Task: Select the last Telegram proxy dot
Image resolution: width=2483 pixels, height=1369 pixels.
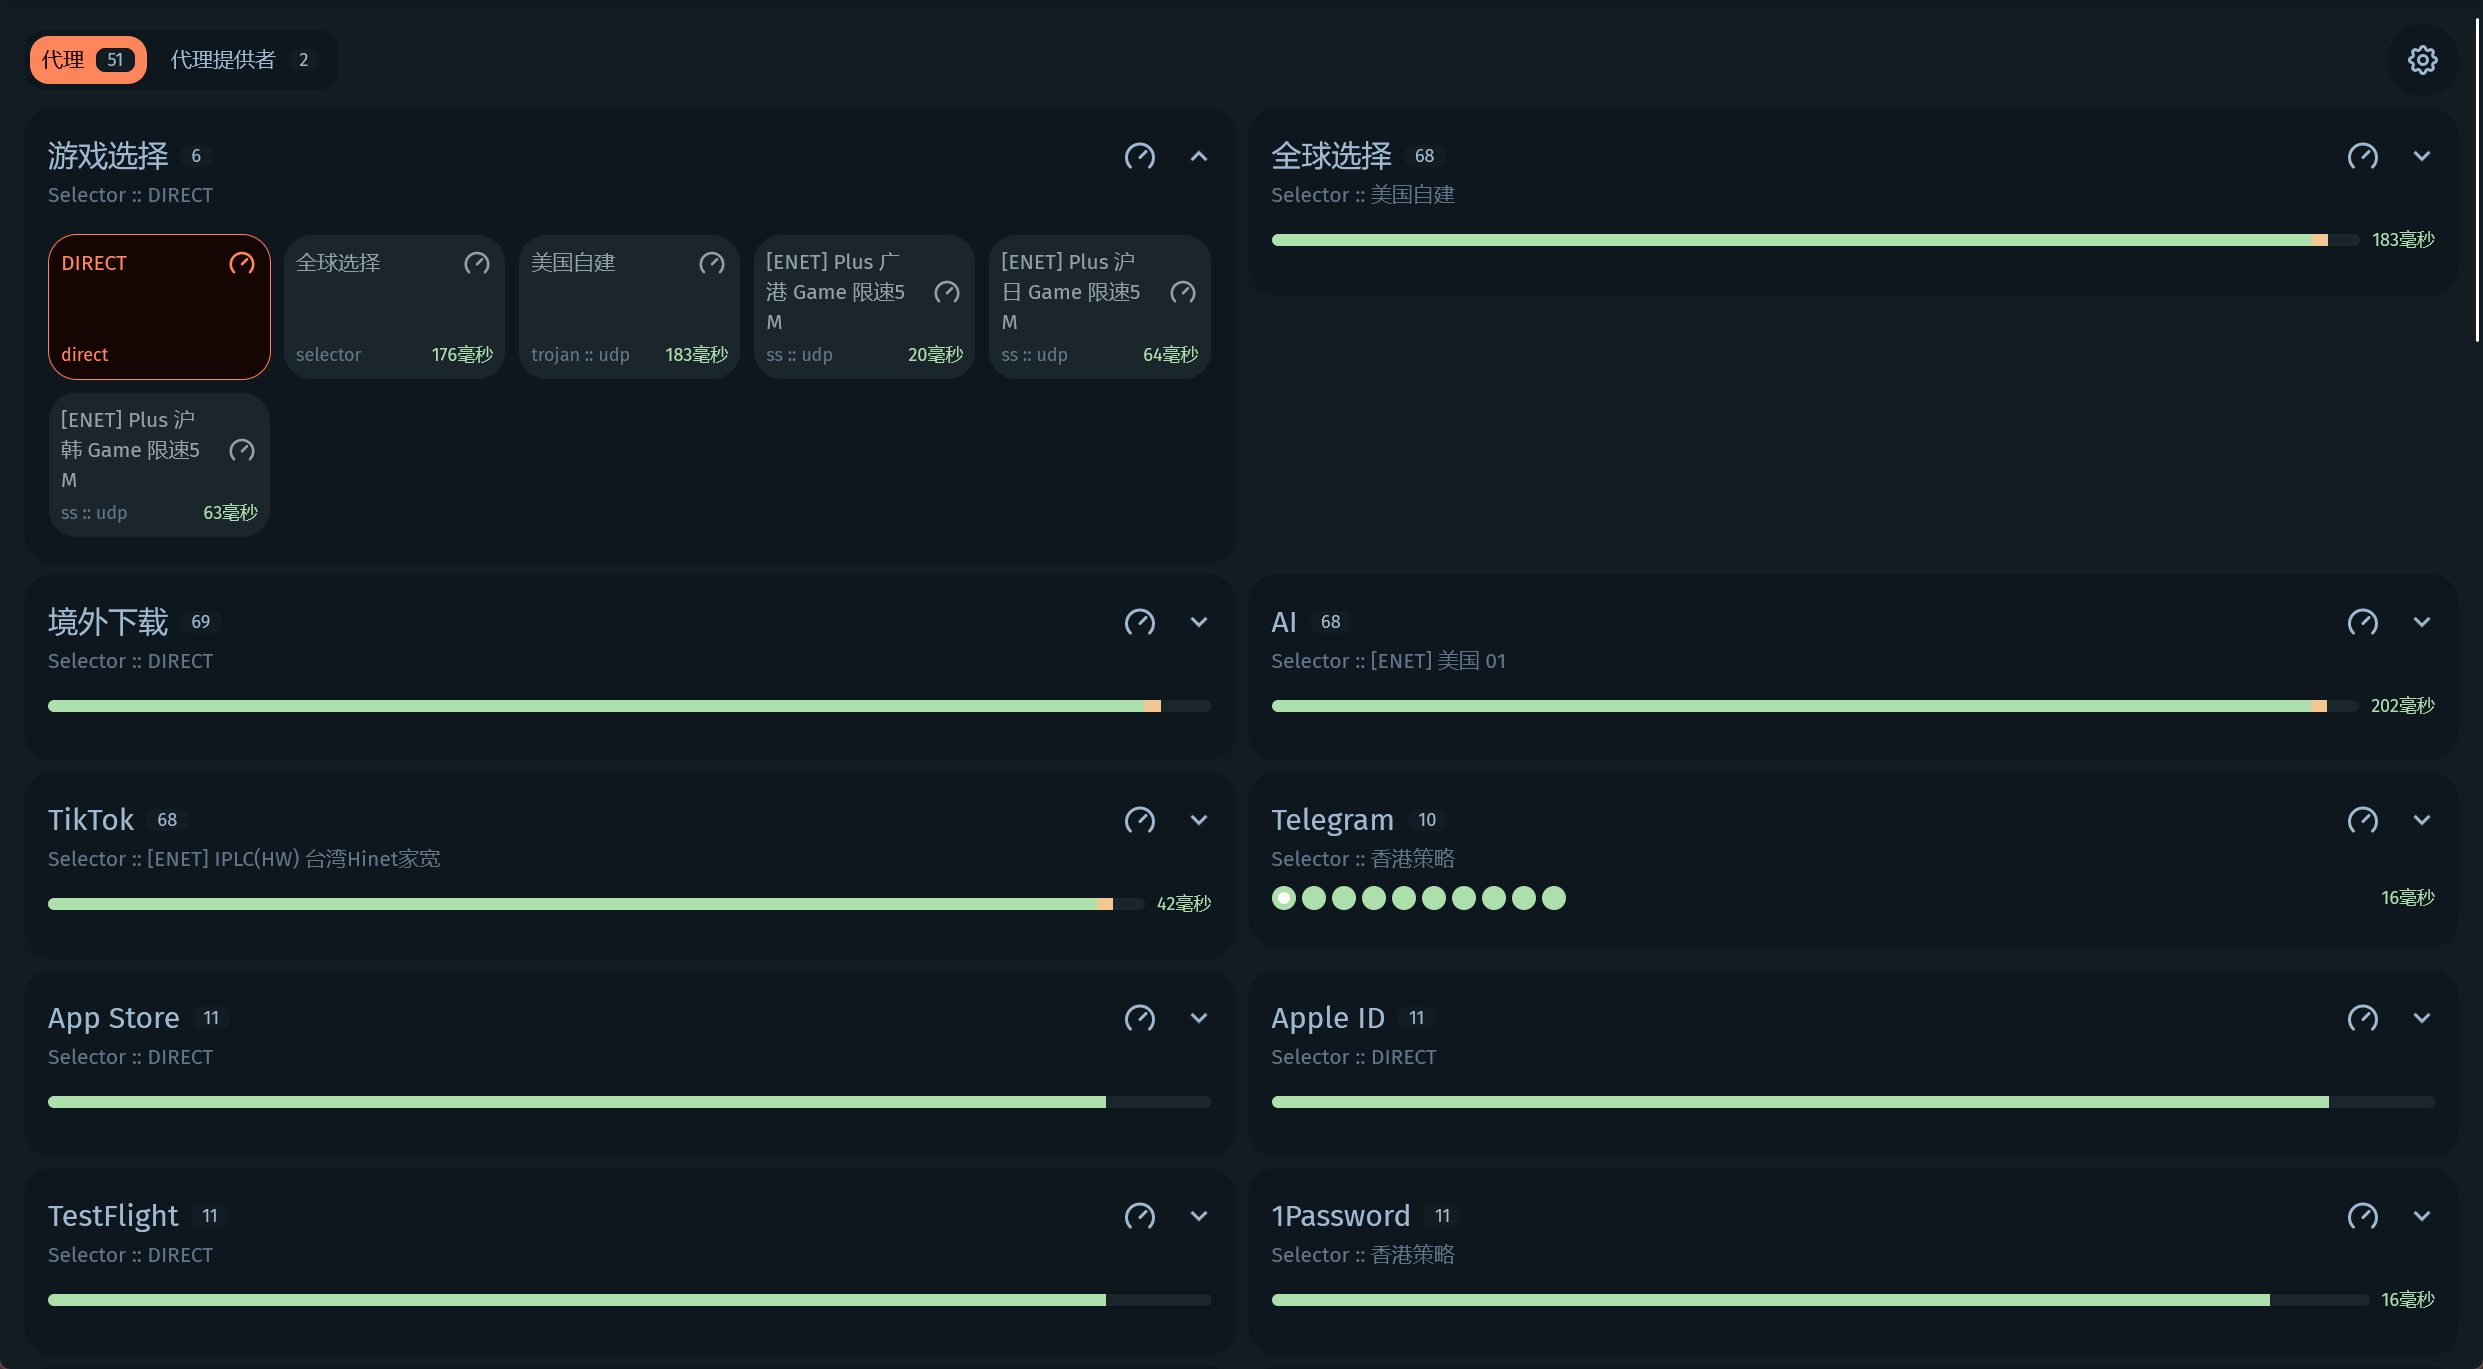Action: tap(1553, 898)
